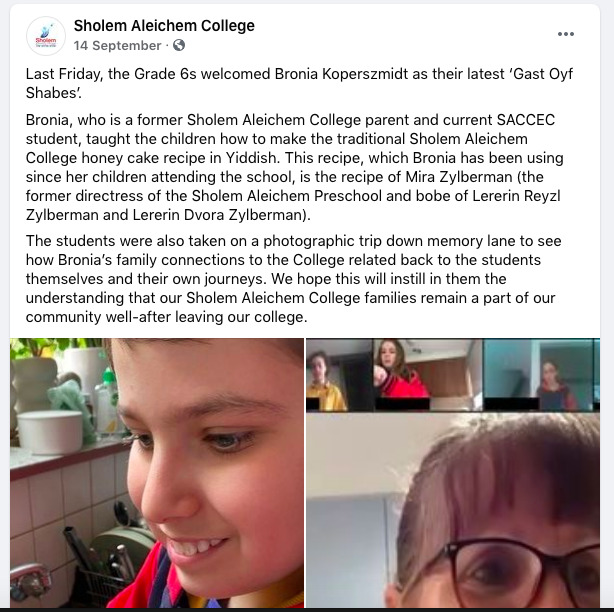Open the three-dot post options menu

tap(566, 34)
